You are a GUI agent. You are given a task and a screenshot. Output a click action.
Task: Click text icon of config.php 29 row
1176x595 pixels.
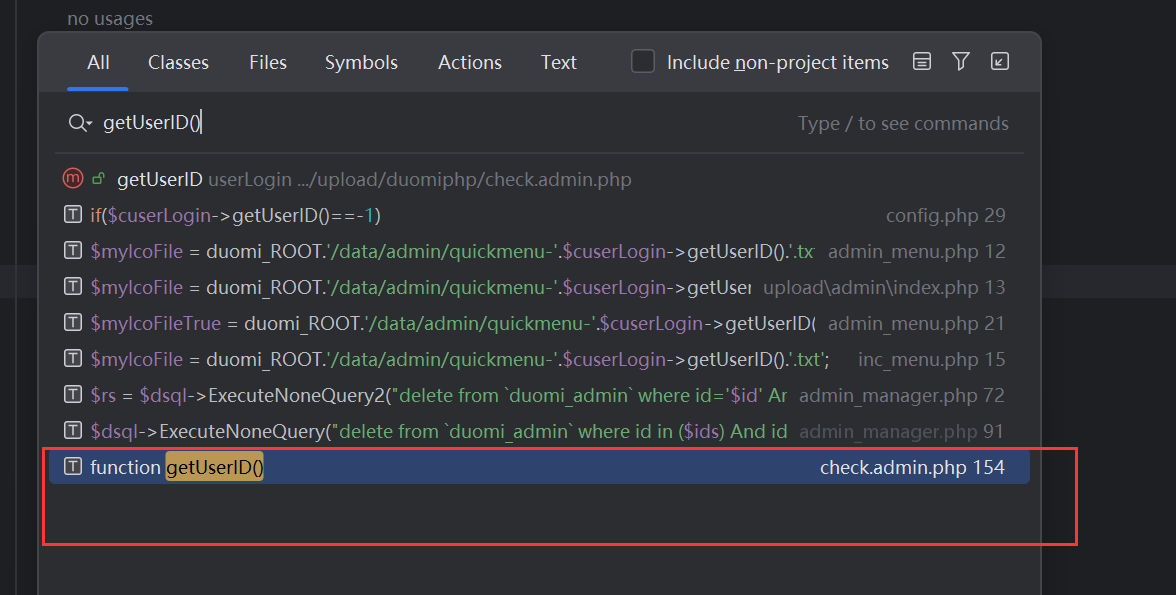[73, 215]
